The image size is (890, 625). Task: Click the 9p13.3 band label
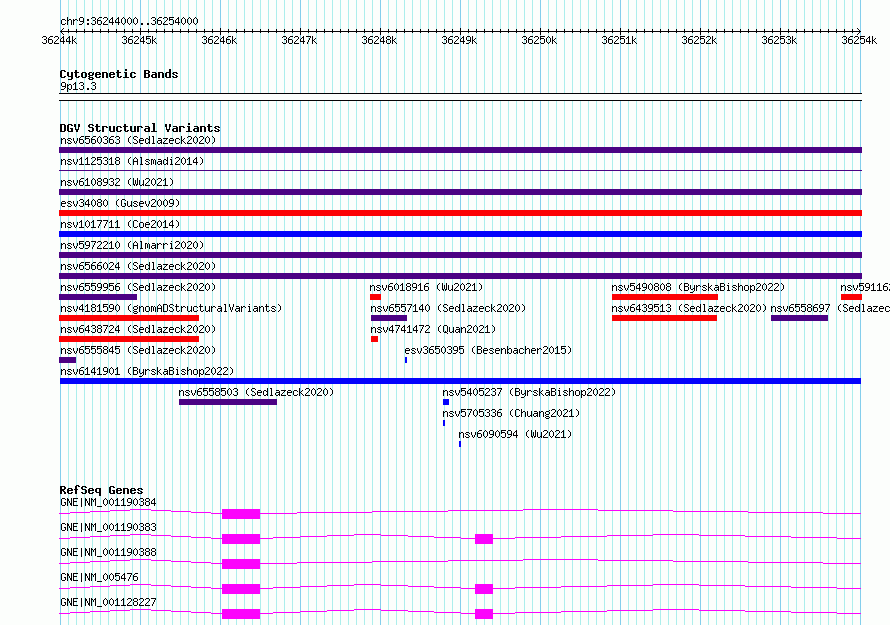[78, 86]
